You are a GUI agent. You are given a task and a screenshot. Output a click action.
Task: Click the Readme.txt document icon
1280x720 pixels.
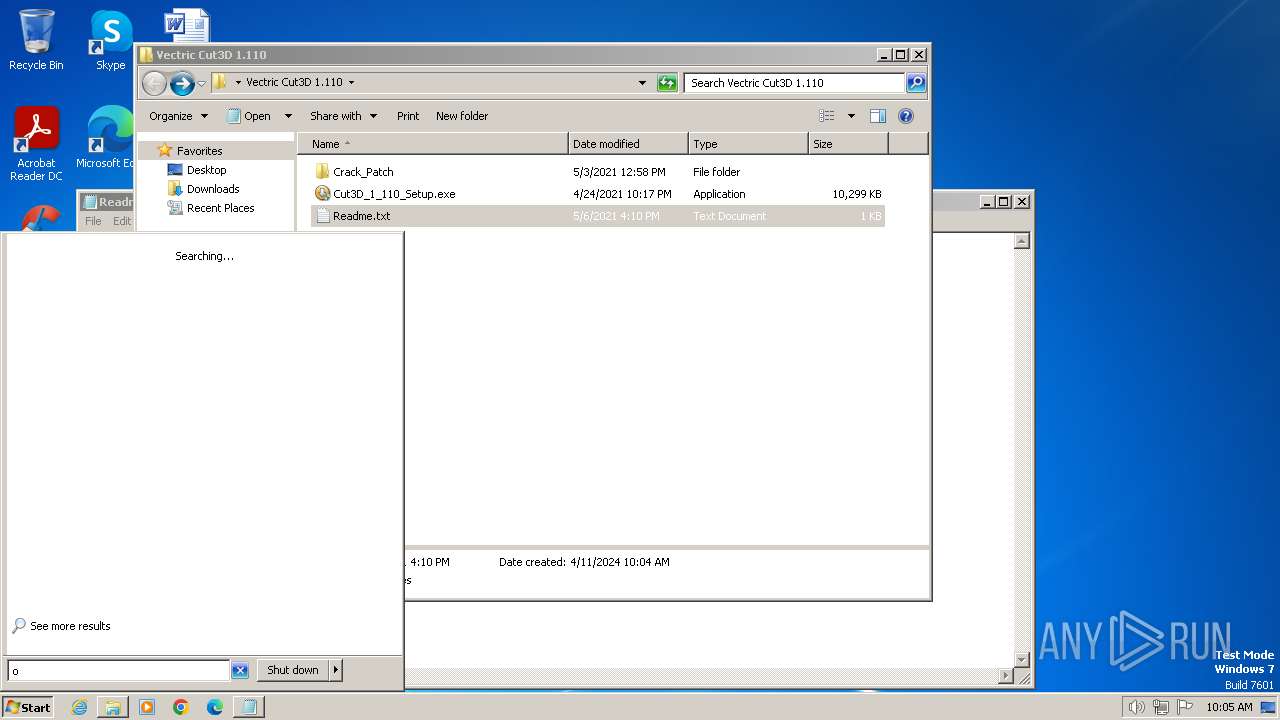point(322,216)
